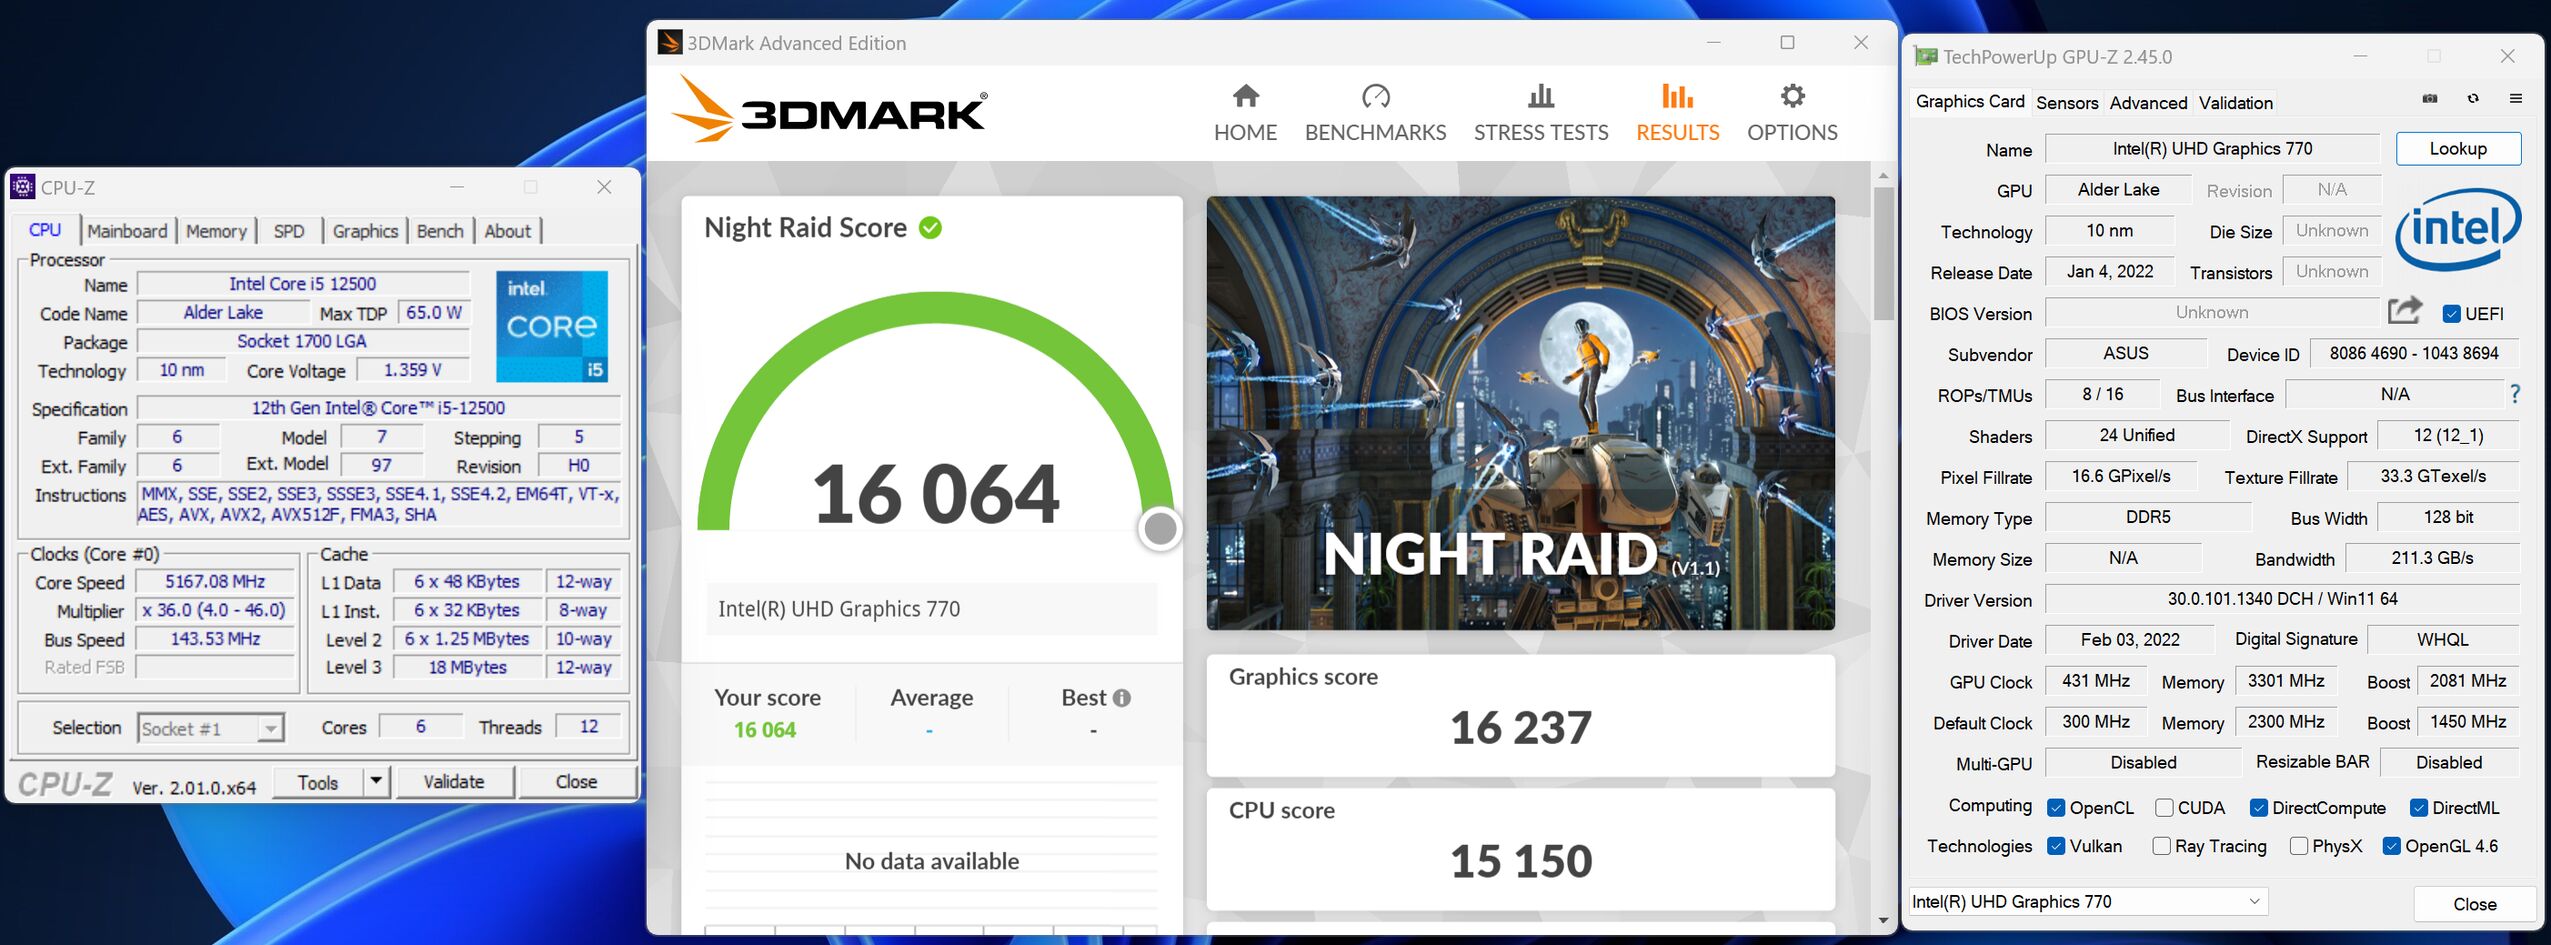Open the Benchmarks section in 3DMark
The height and width of the screenshot is (945, 2551).
coord(1375,113)
